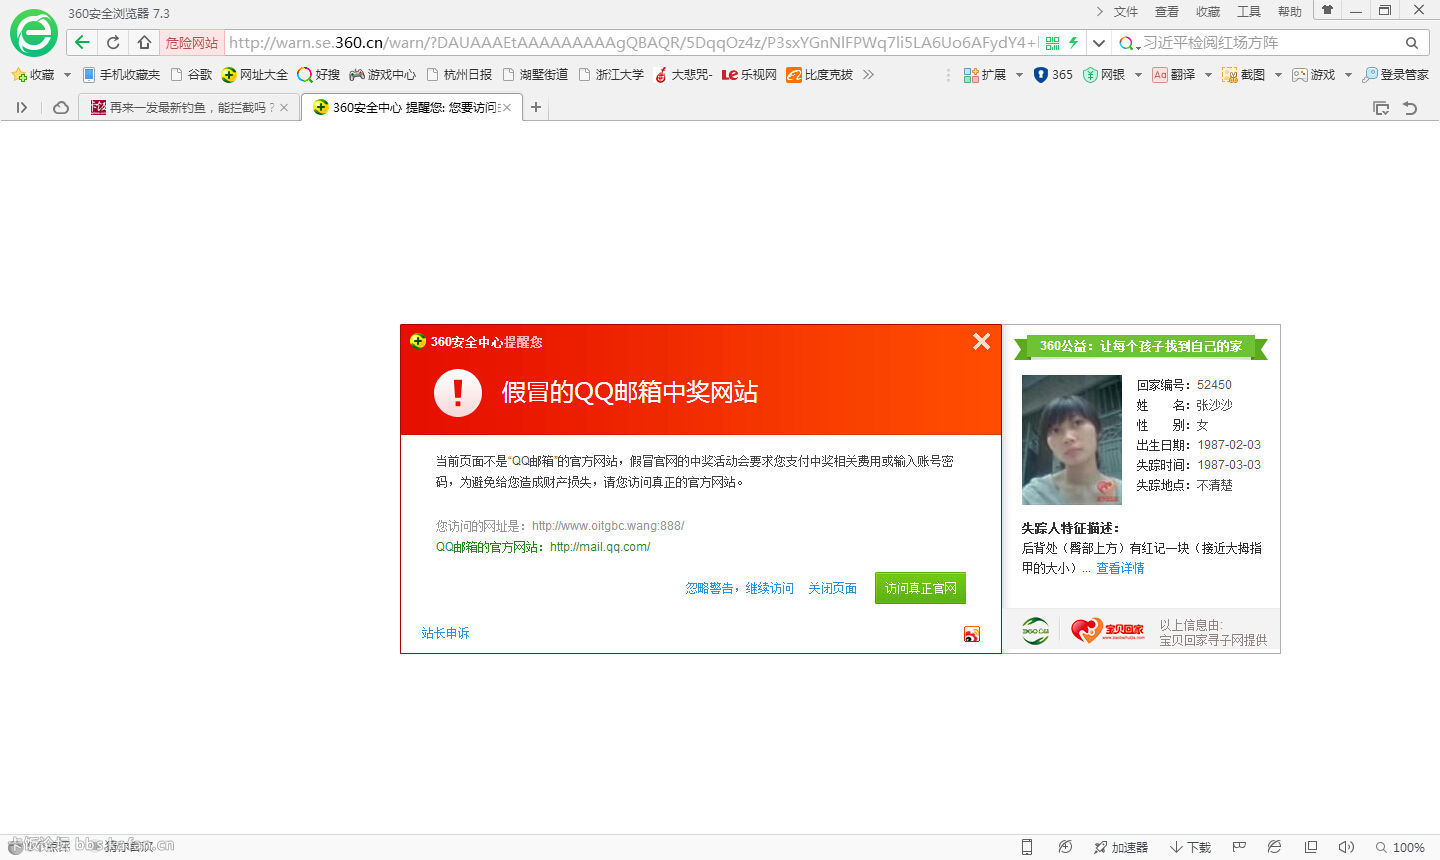Viewport: 1440px width, 860px height.
Task: Click the missing person photo thumbnail
Action: pos(1072,440)
